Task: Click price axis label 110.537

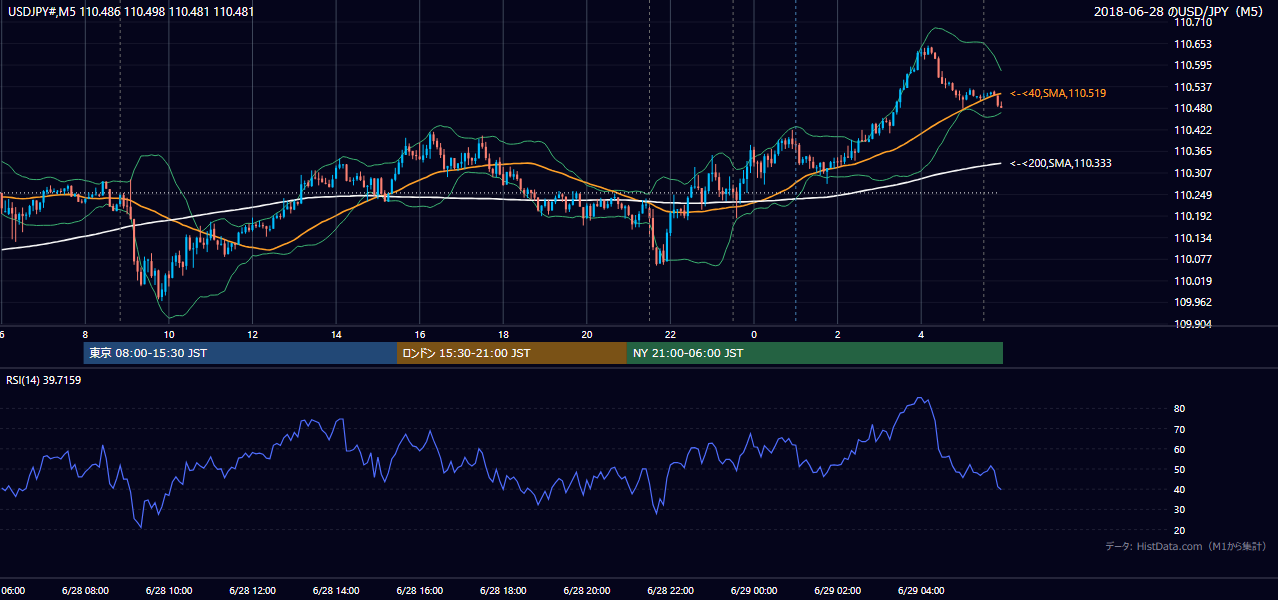Action: pos(1194,87)
